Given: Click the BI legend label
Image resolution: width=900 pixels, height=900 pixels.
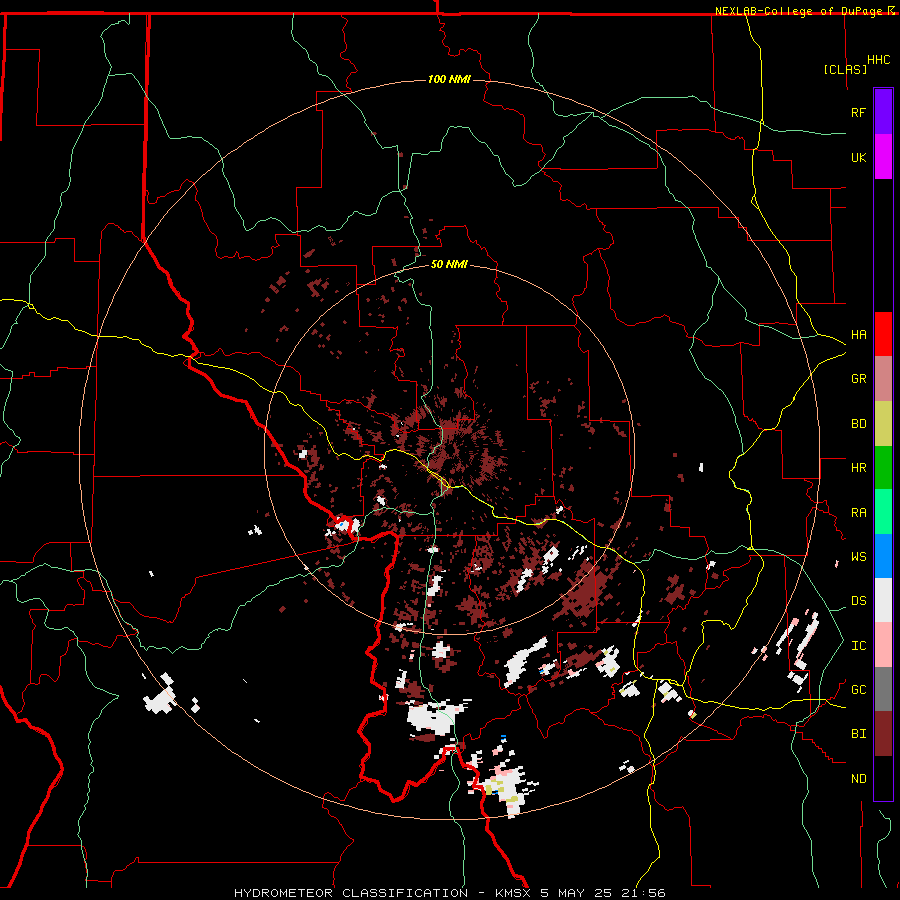Looking at the screenshot, I should 858,734.
